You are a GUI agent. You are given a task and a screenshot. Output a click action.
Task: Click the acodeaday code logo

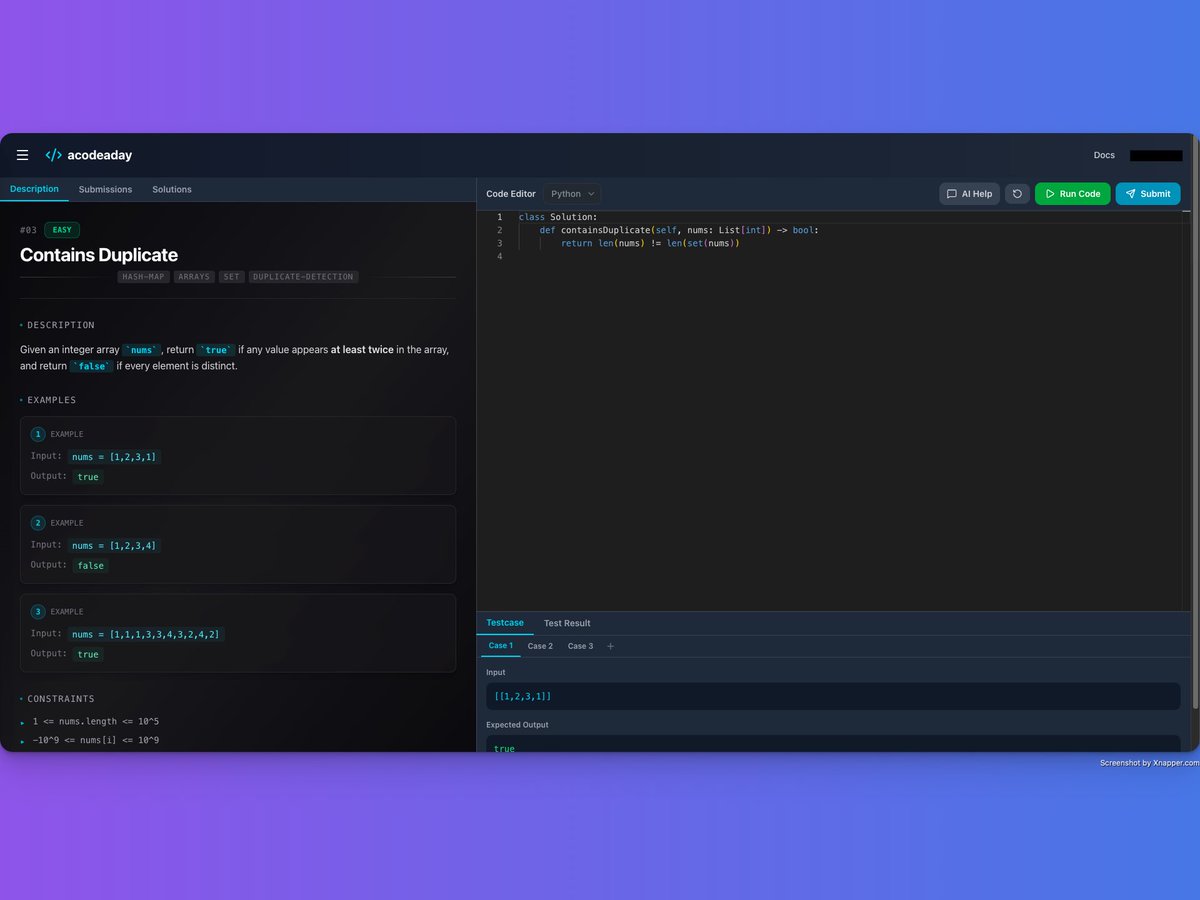point(53,155)
